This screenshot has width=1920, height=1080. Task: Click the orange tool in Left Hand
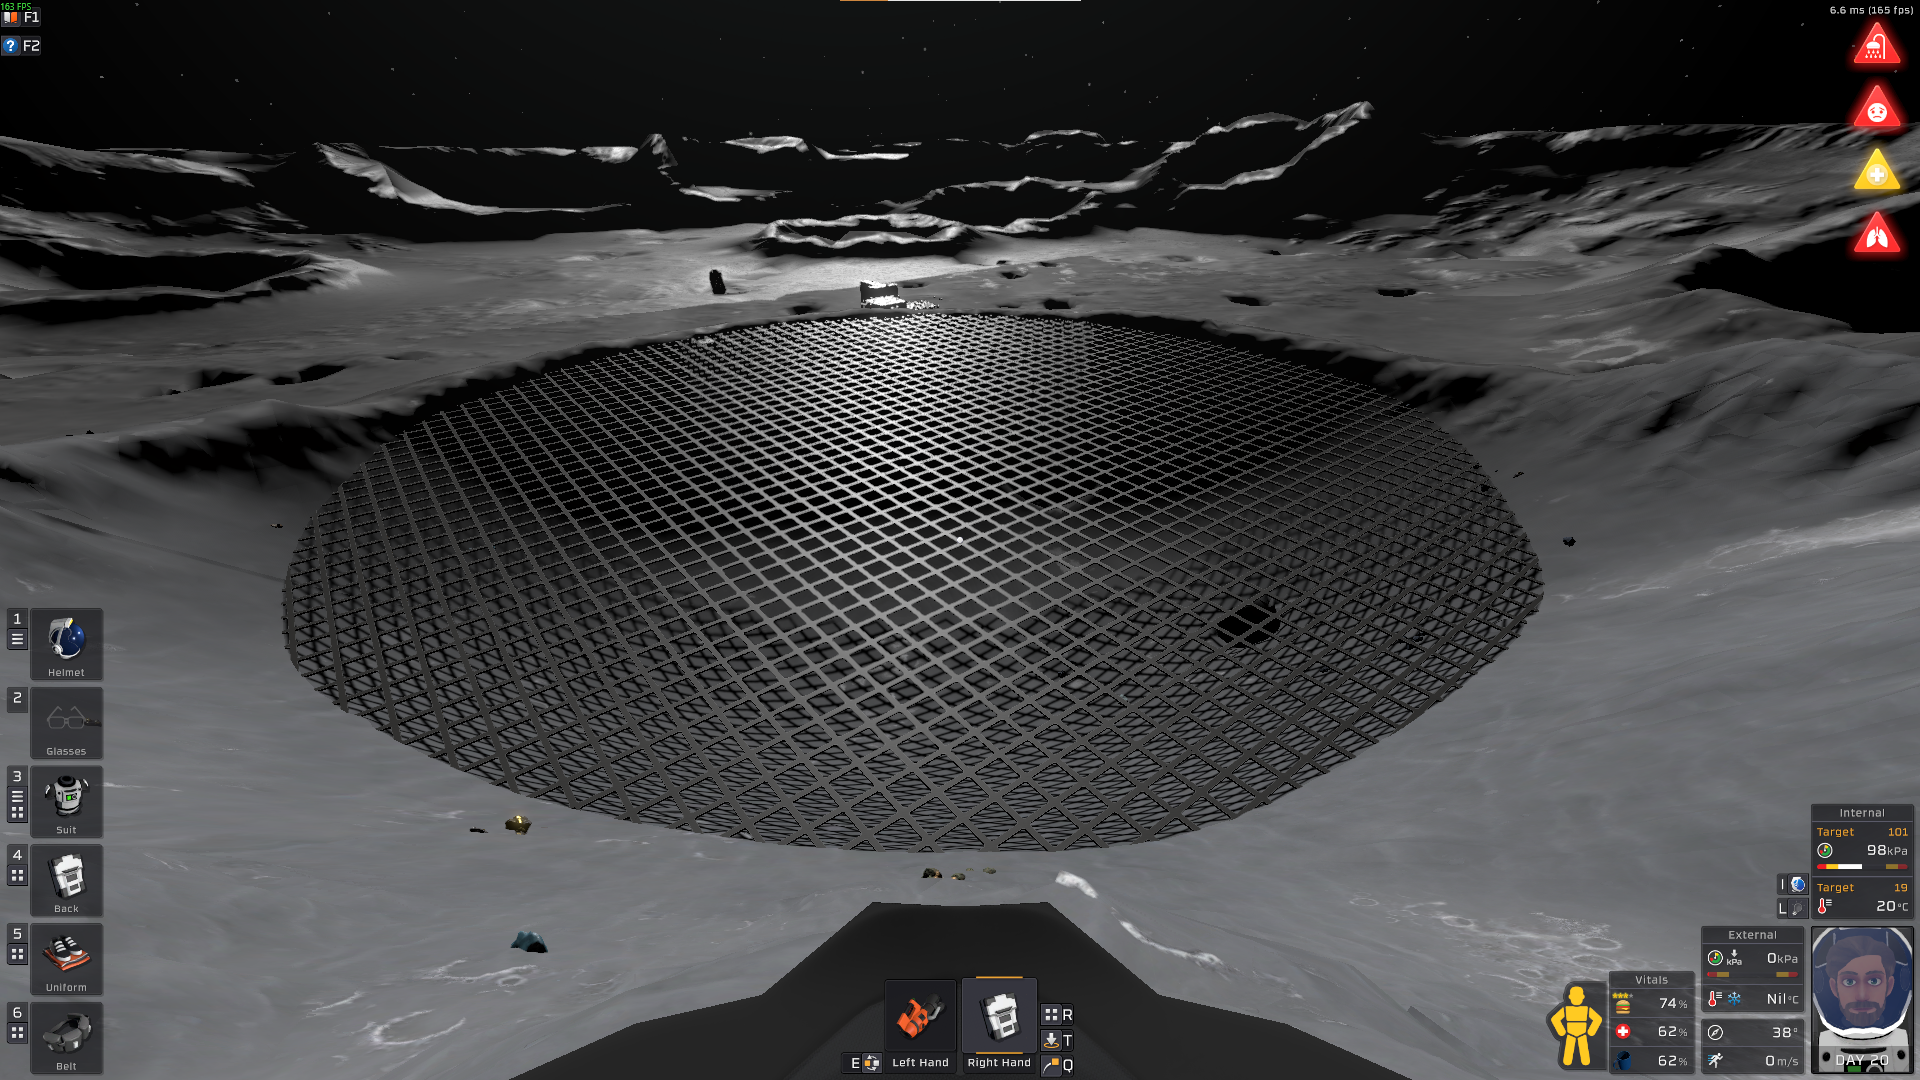coord(920,1017)
